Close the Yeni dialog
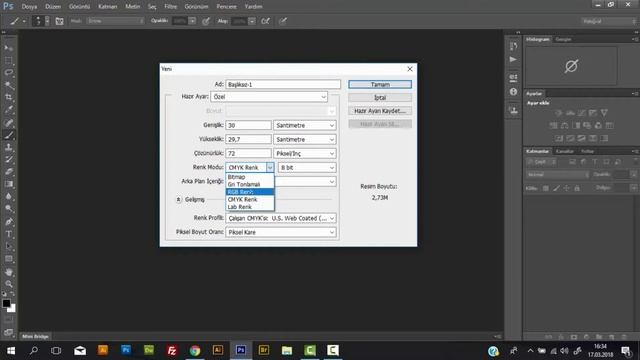The image size is (640, 360). click(x=410, y=69)
